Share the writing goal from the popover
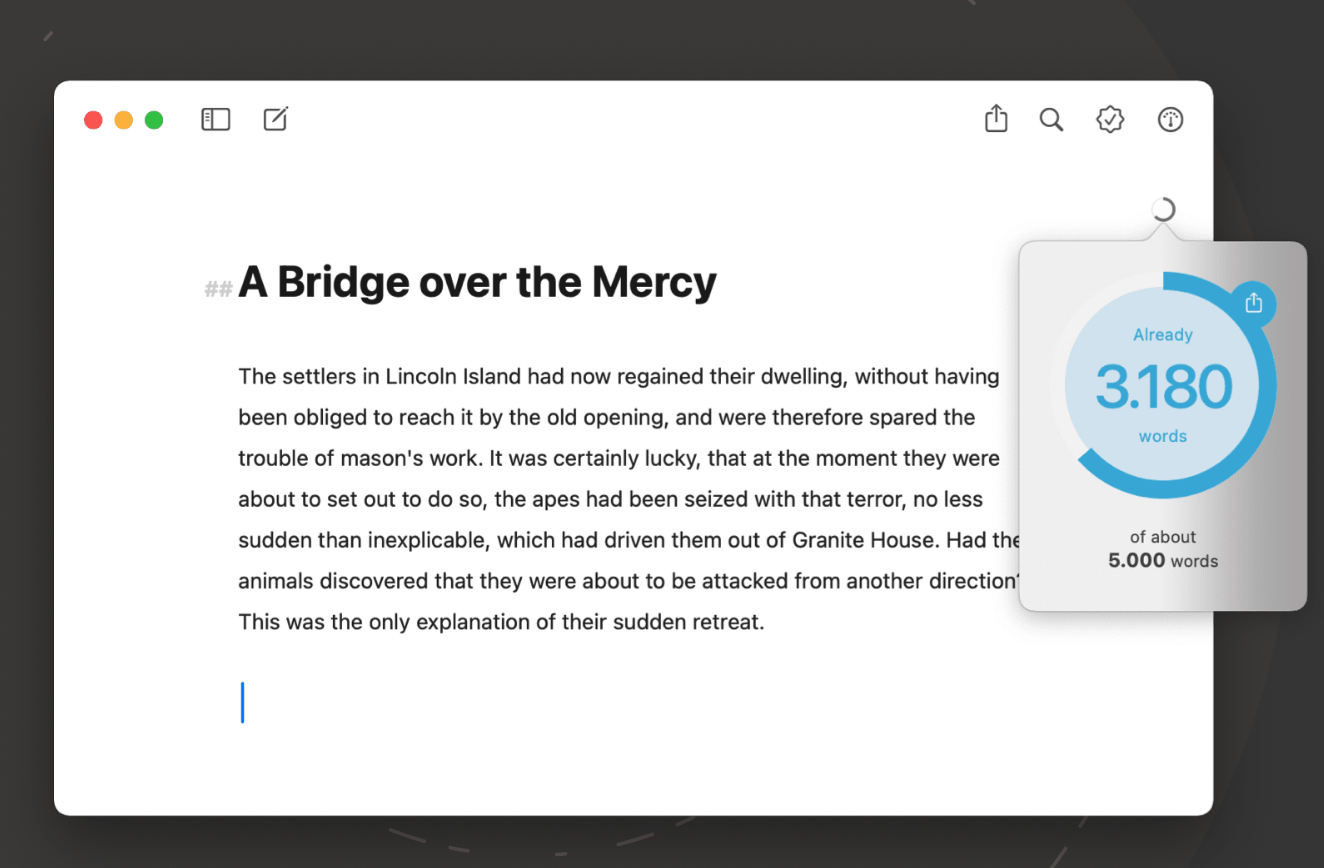The image size is (1324, 868). tap(1254, 303)
